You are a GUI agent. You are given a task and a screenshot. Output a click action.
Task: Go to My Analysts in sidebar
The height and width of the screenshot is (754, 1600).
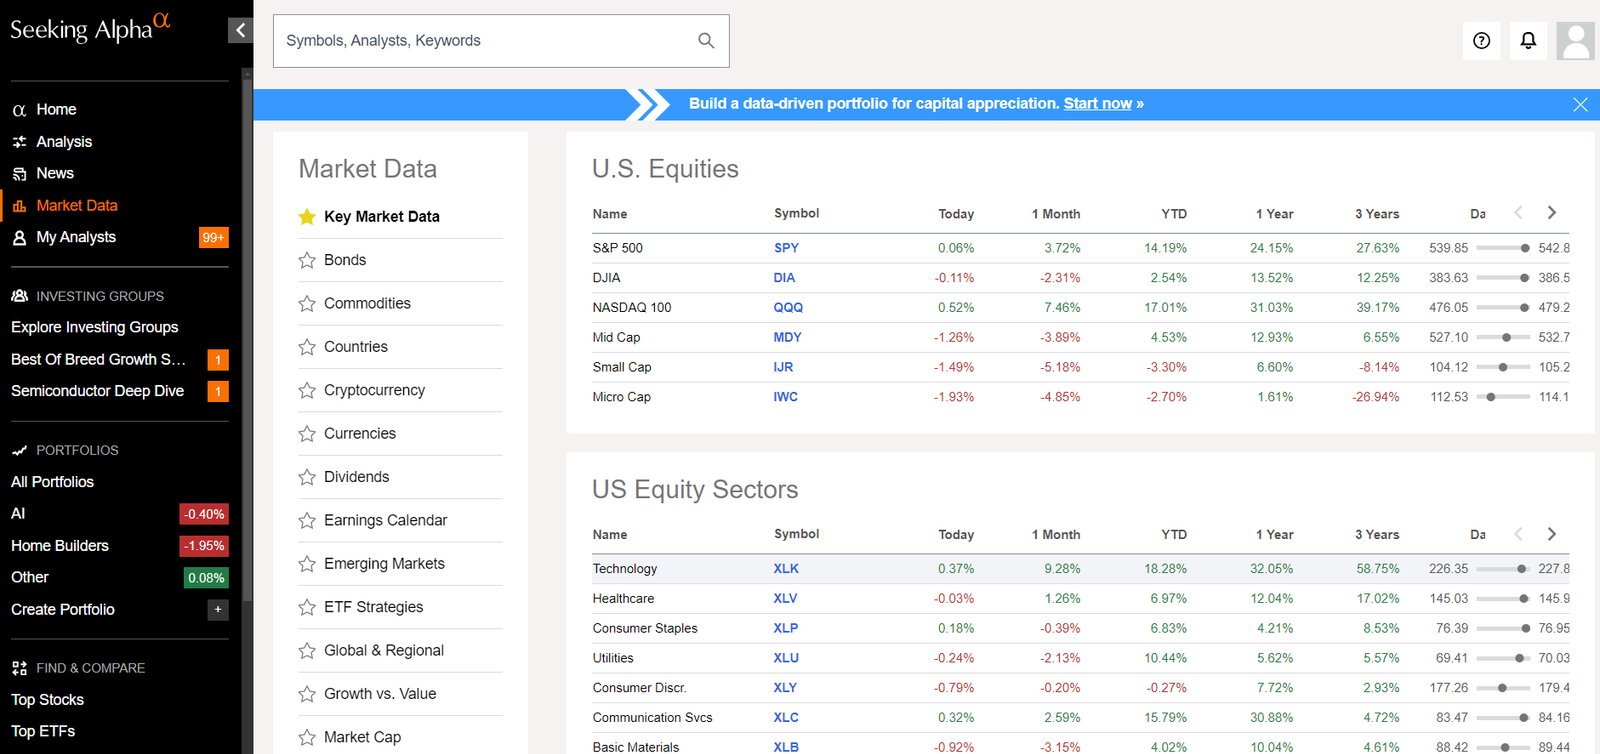tap(76, 237)
